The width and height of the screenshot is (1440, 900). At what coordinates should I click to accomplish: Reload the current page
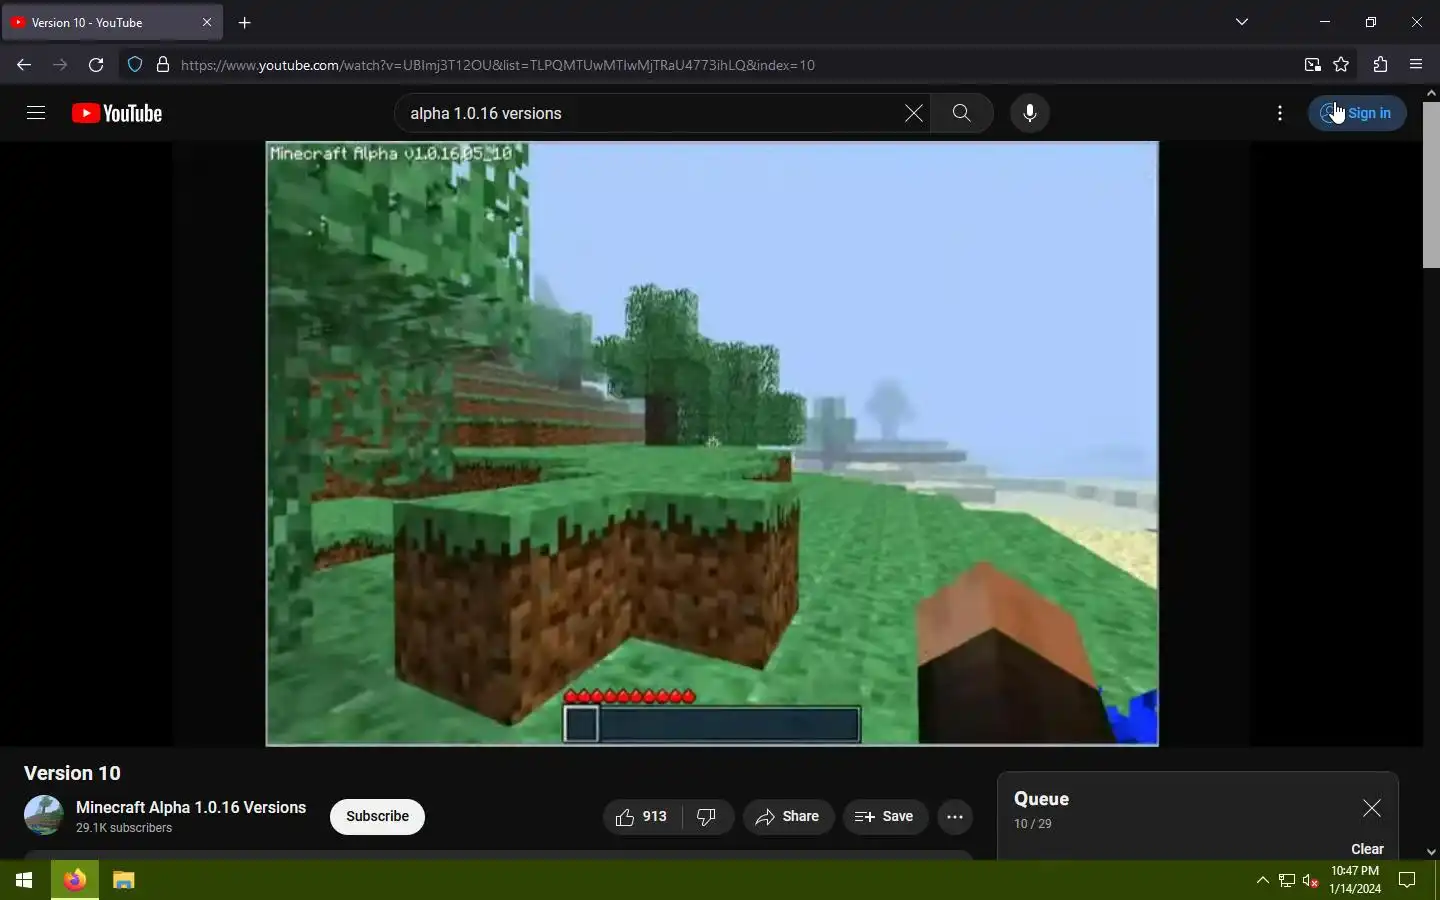point(96,65)
